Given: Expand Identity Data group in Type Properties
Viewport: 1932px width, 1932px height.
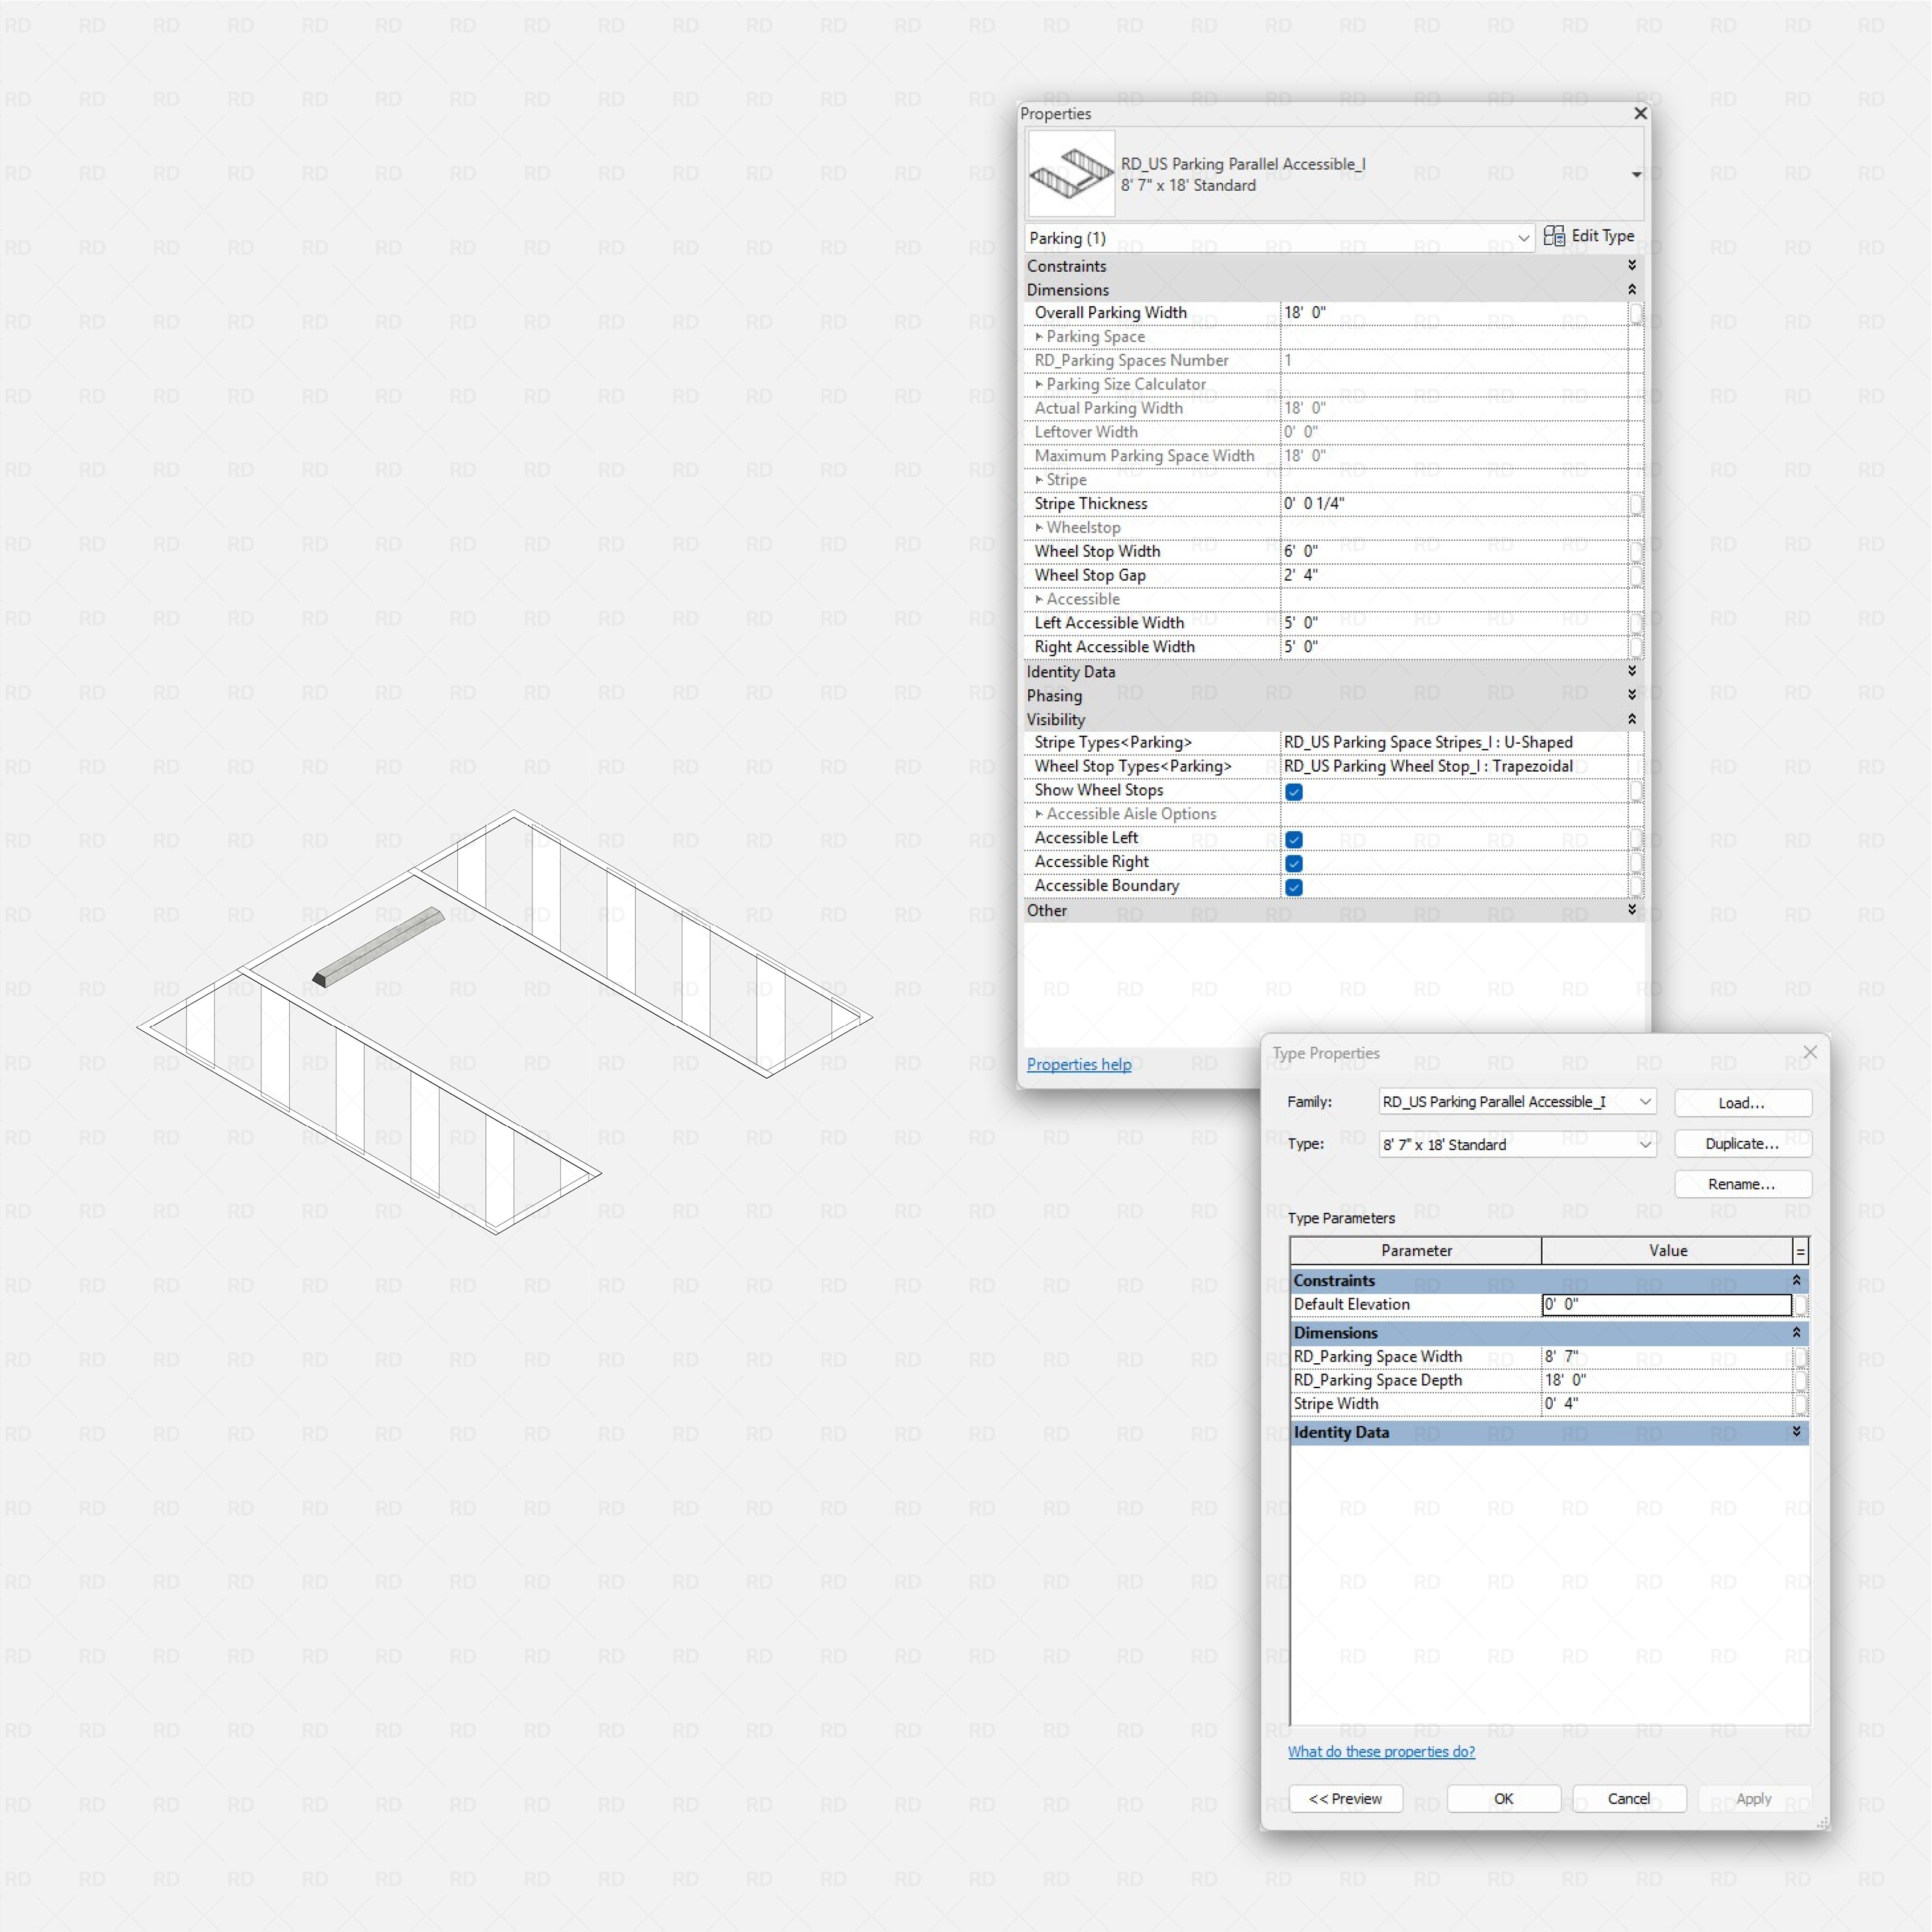Looking at the screenshot, I should tap(1797, 1432).
